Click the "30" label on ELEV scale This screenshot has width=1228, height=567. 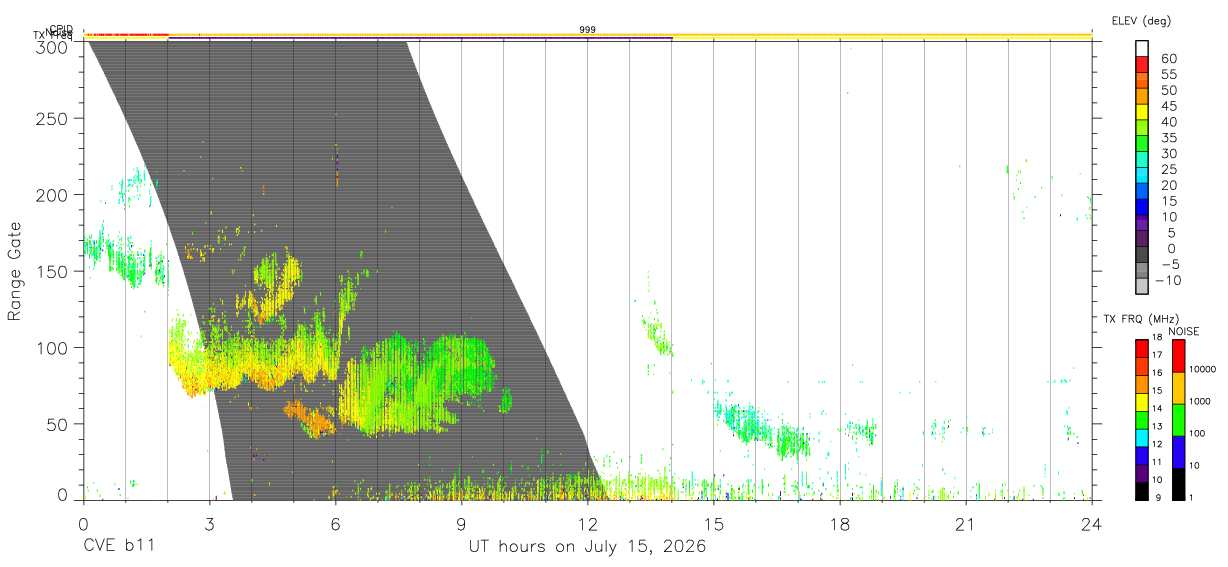[x=1168, y=154]
